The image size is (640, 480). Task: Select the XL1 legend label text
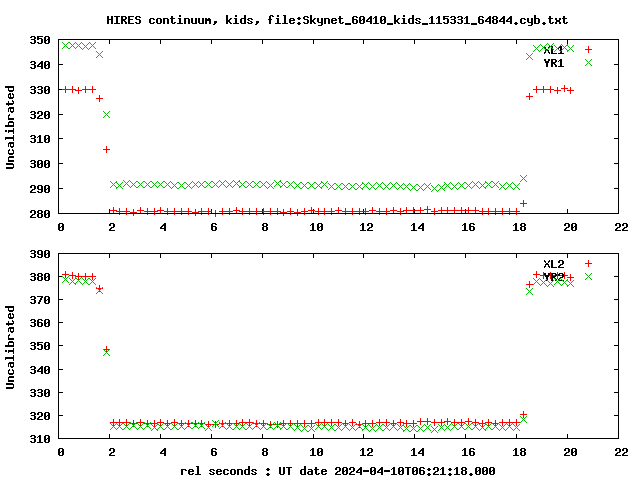[x=553, y=49]
